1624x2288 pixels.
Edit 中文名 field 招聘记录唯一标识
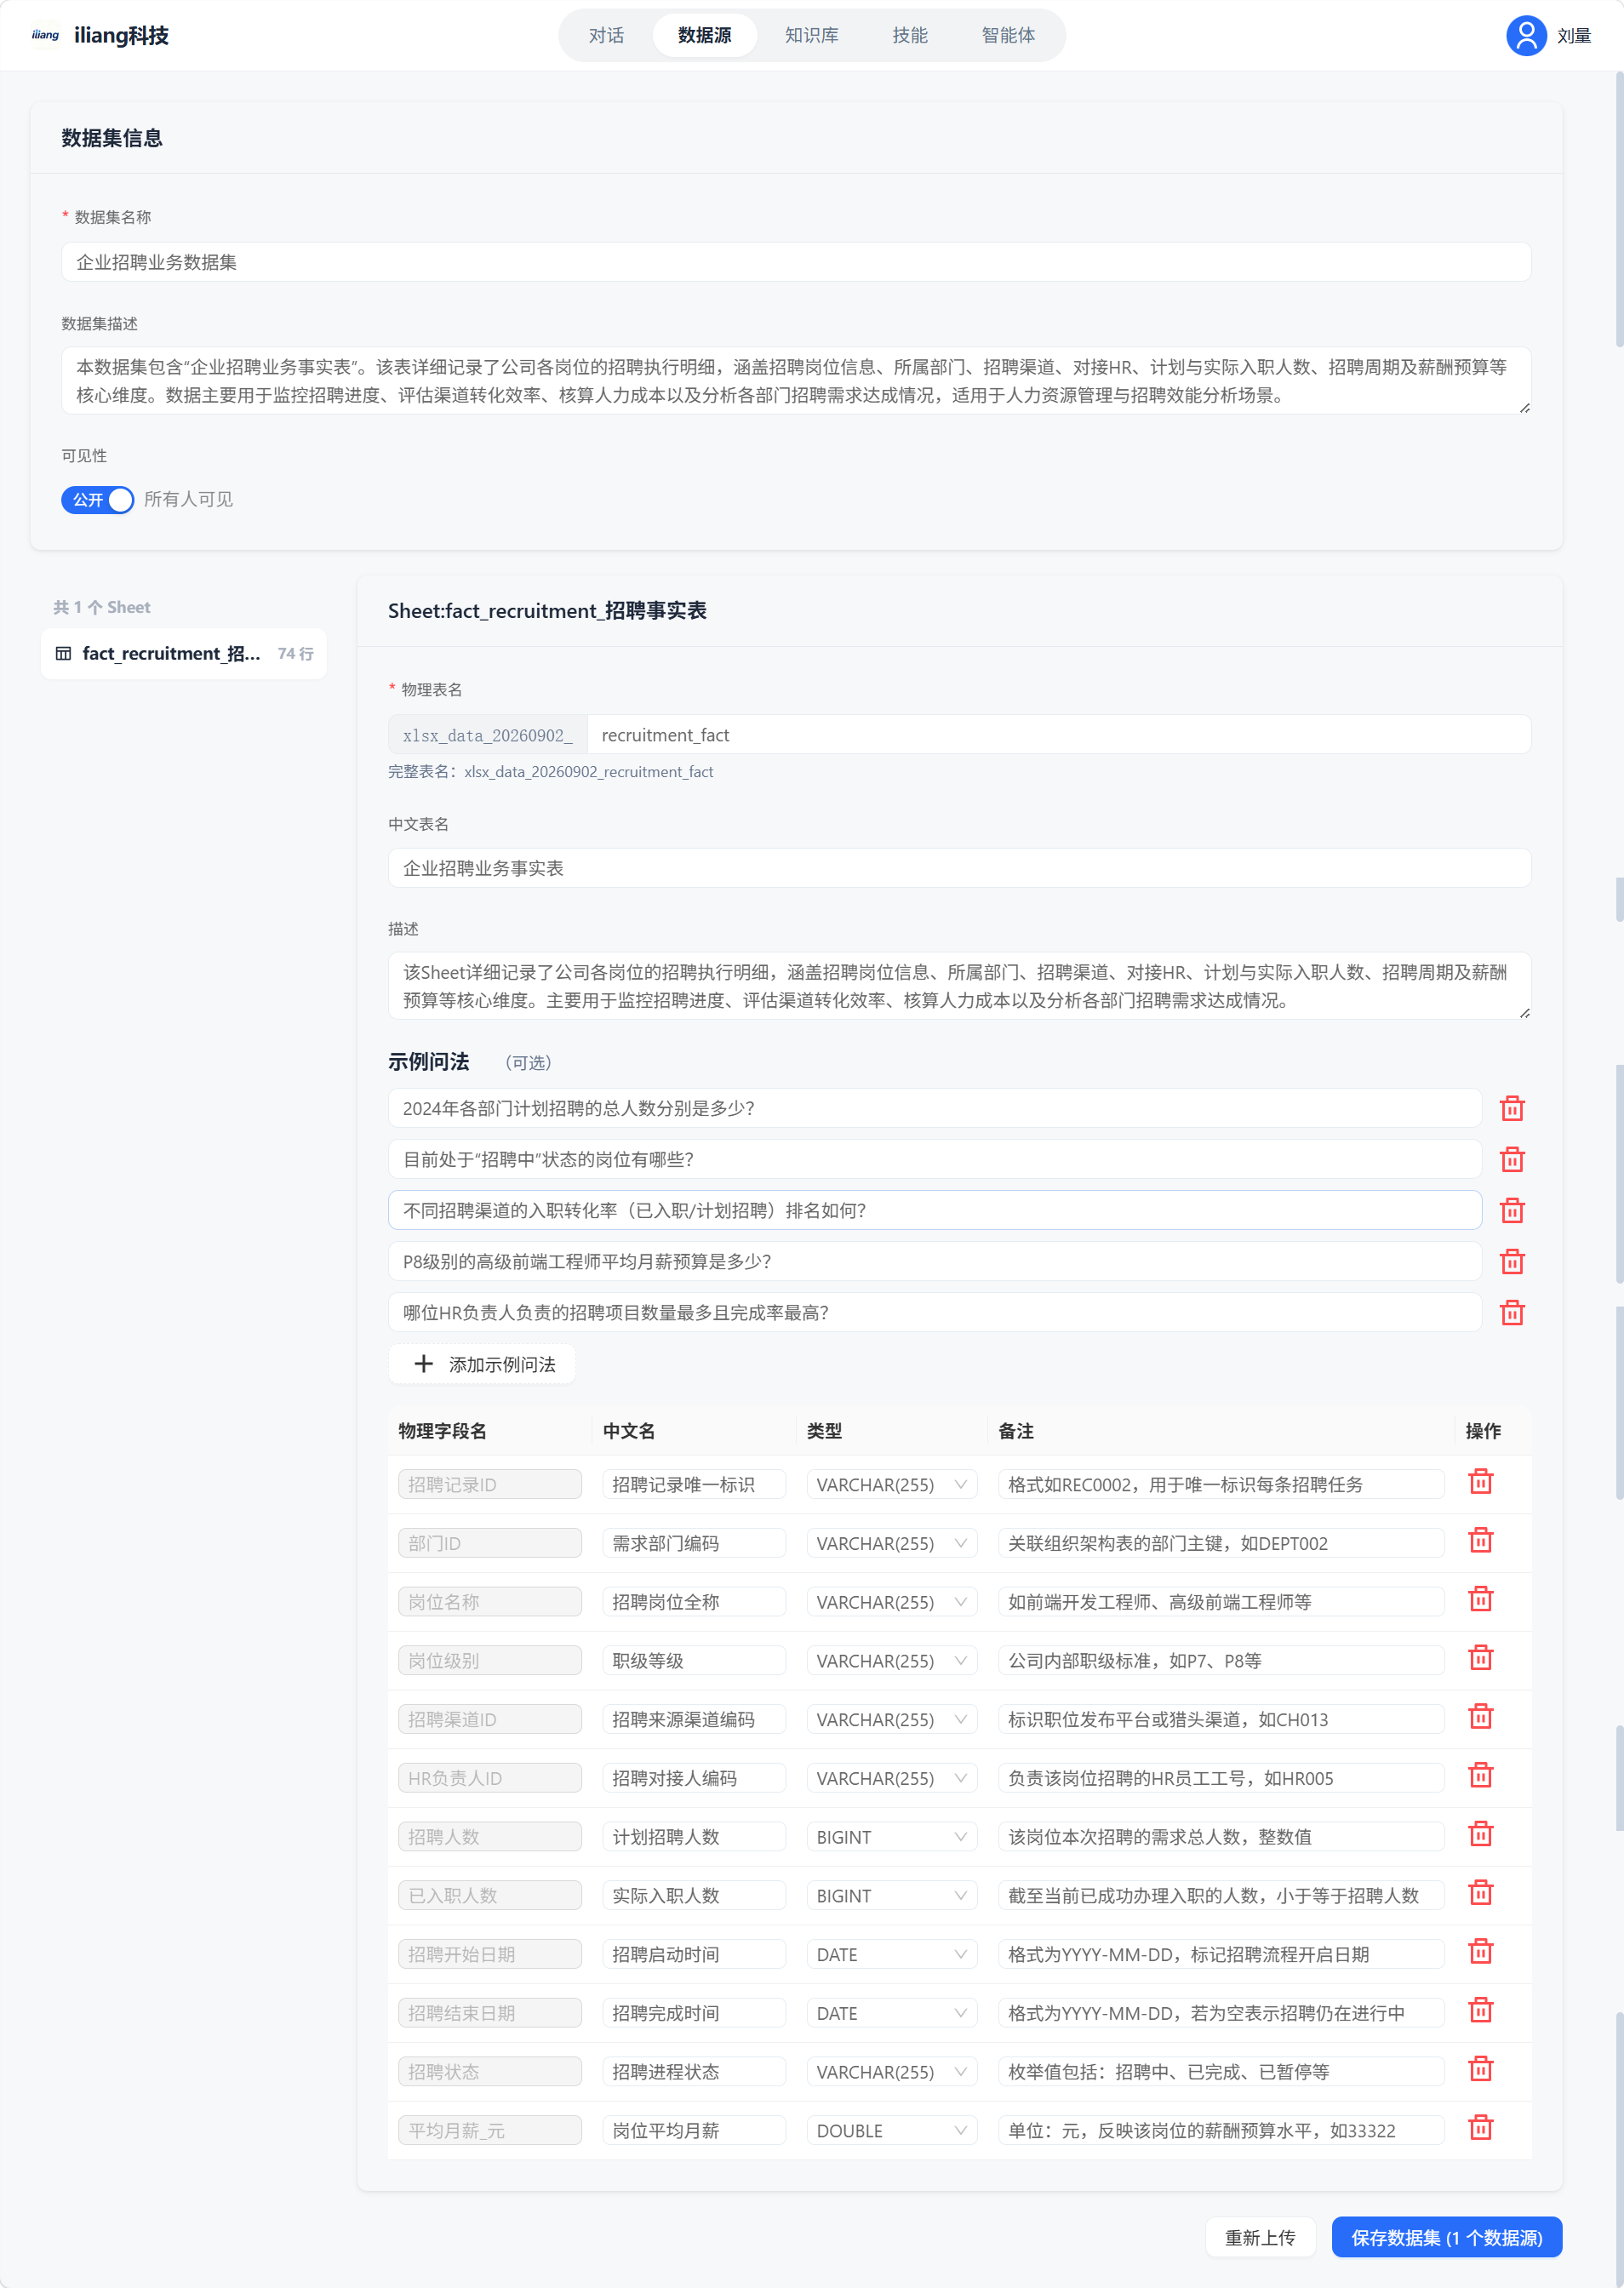click(x=694, y=1485)
